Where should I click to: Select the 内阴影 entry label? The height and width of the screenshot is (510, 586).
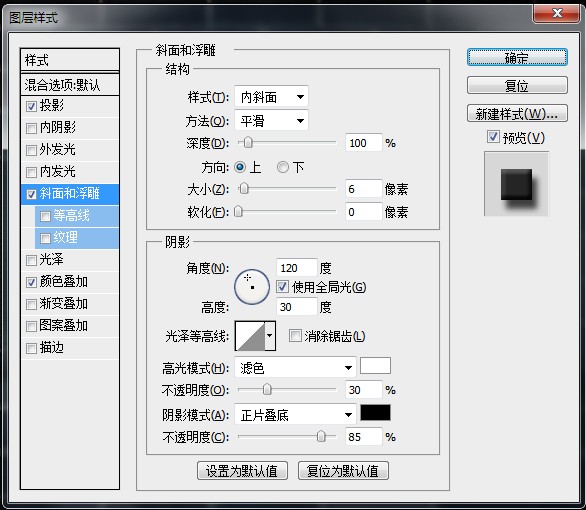[58, 127]
